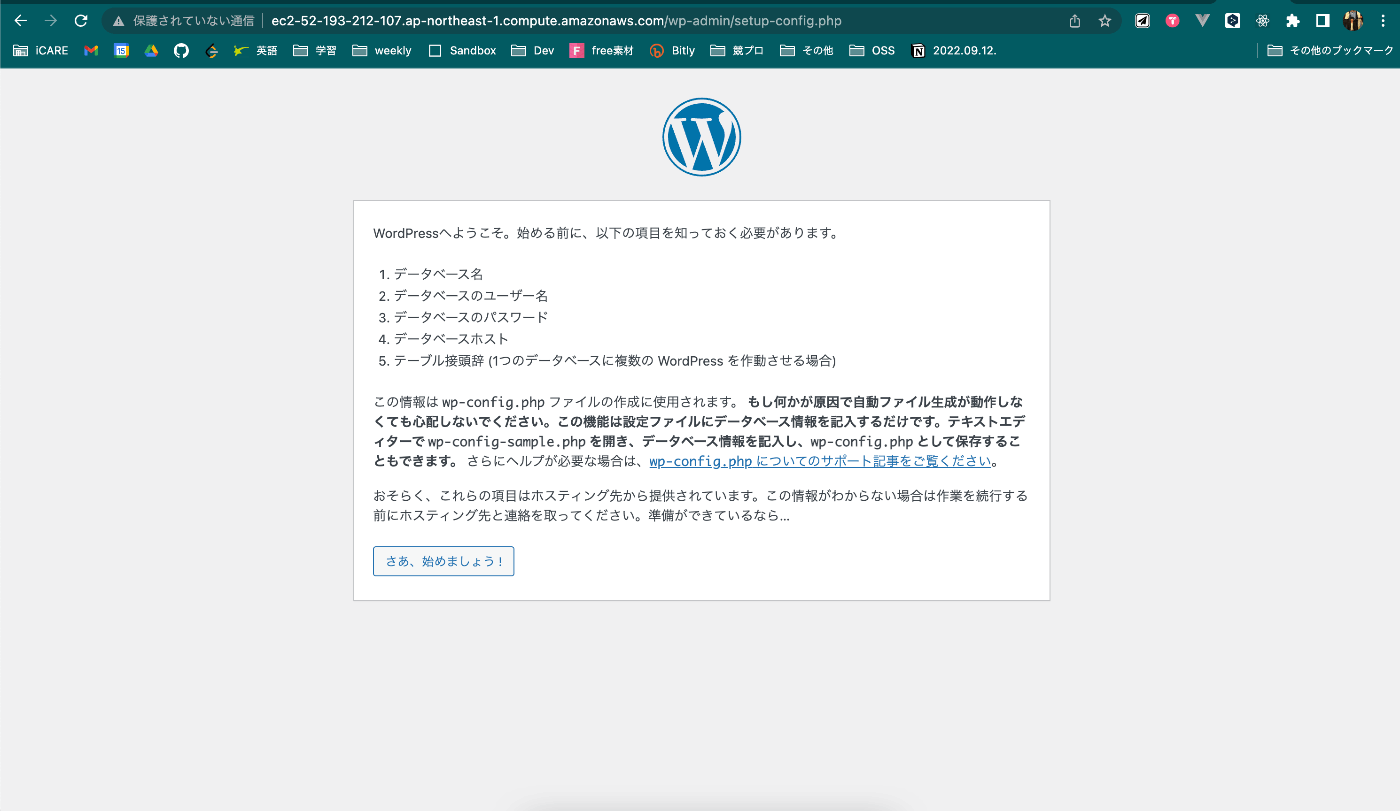
Task: Bookmark this page with the star icon
Action: (1105, 20)
